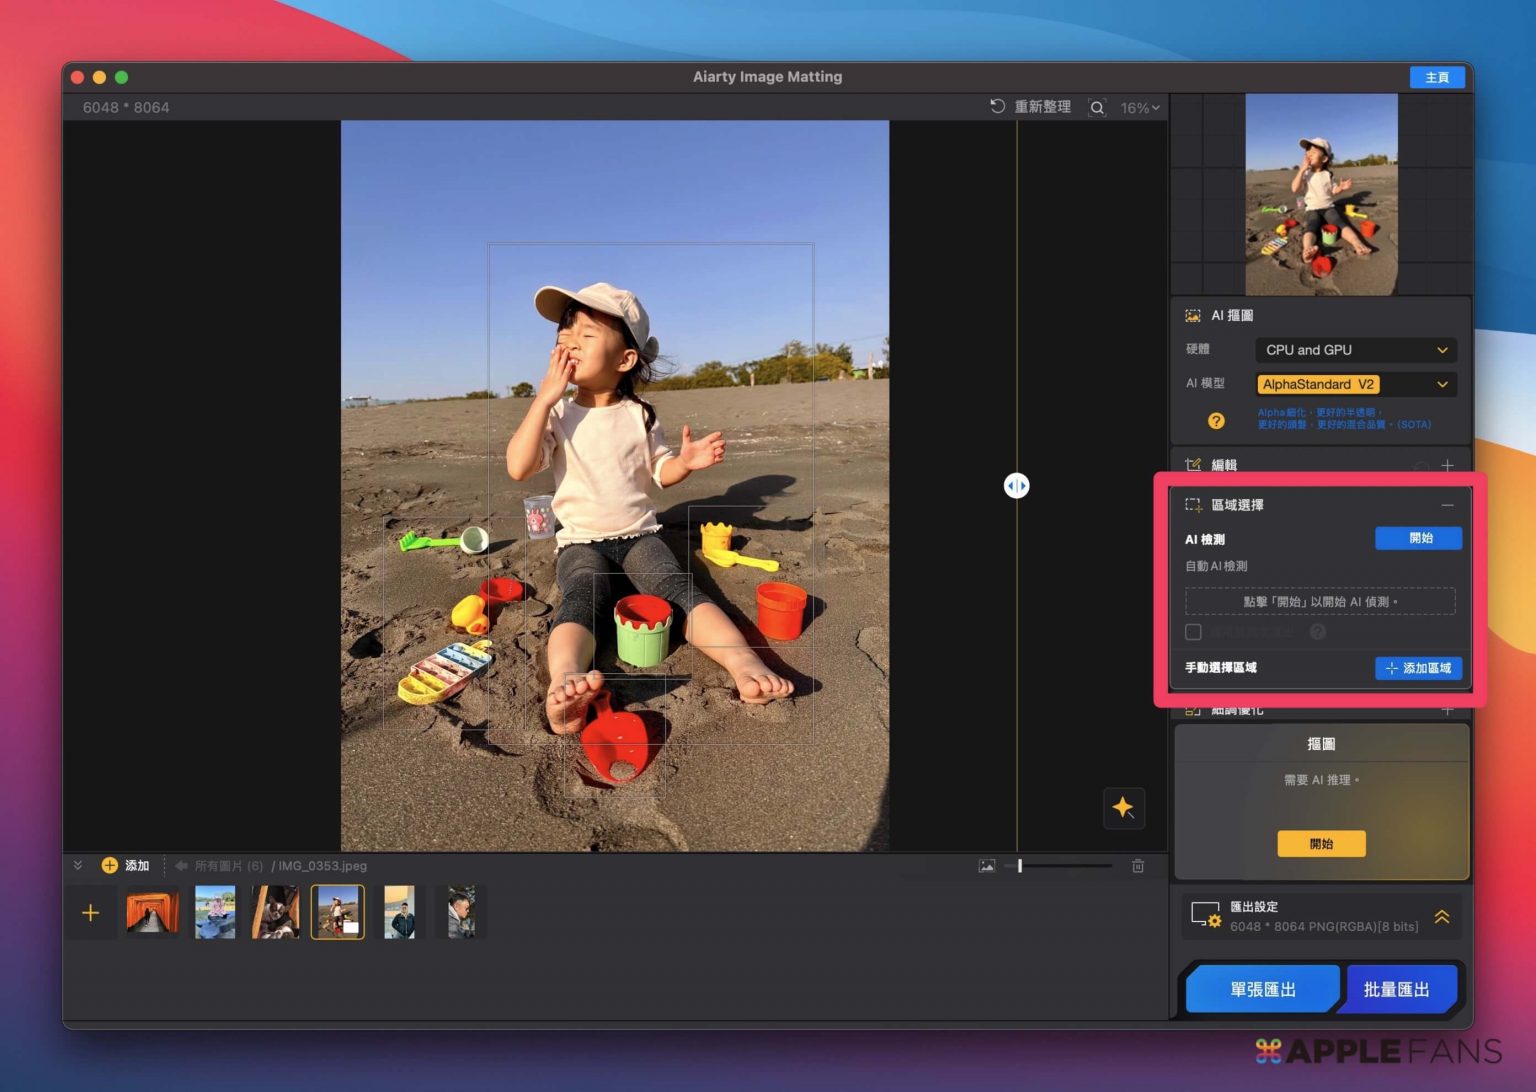The image size is (1536, 1092).
Task: Click the yellow question mark help icon
Action: coord(1216,421)
